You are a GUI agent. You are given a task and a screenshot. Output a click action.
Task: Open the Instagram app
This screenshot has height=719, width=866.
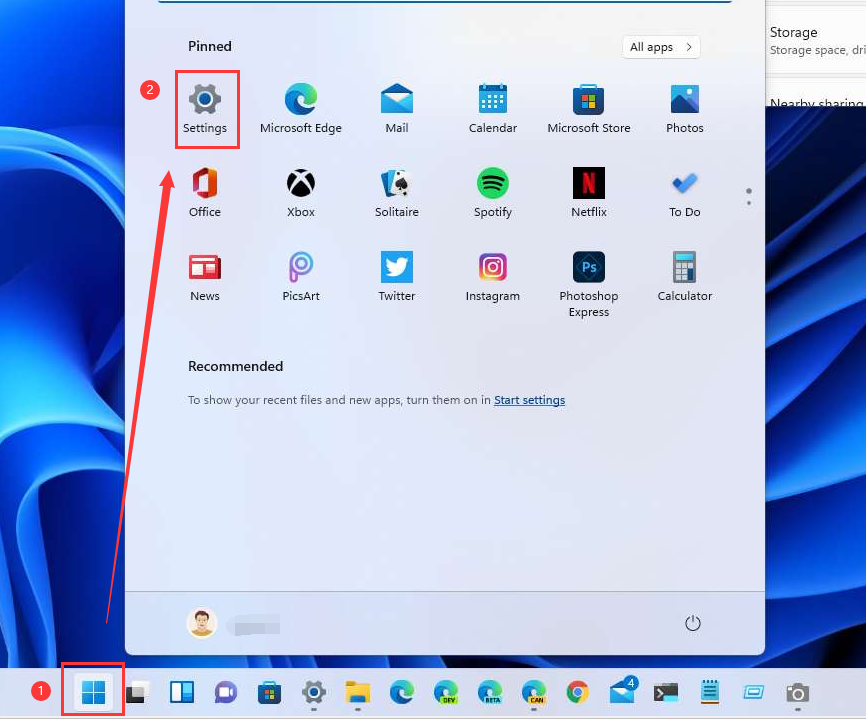(493, 277)
